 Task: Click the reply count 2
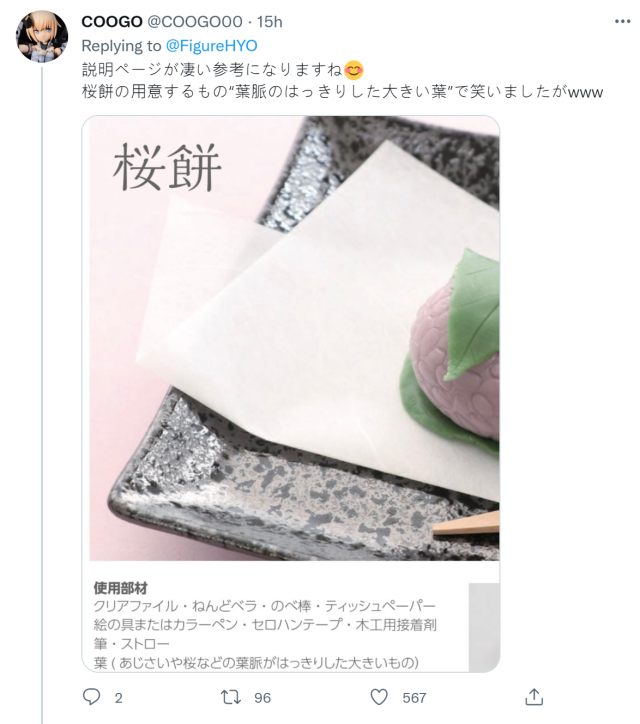119,698
